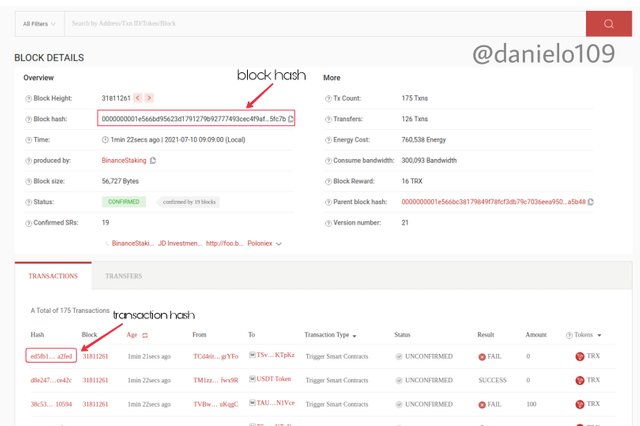Expand the confirmed SRs list chevron
The height and width of the screenshot is (426, 640).
pyautogui.click(x=279, y=244)
